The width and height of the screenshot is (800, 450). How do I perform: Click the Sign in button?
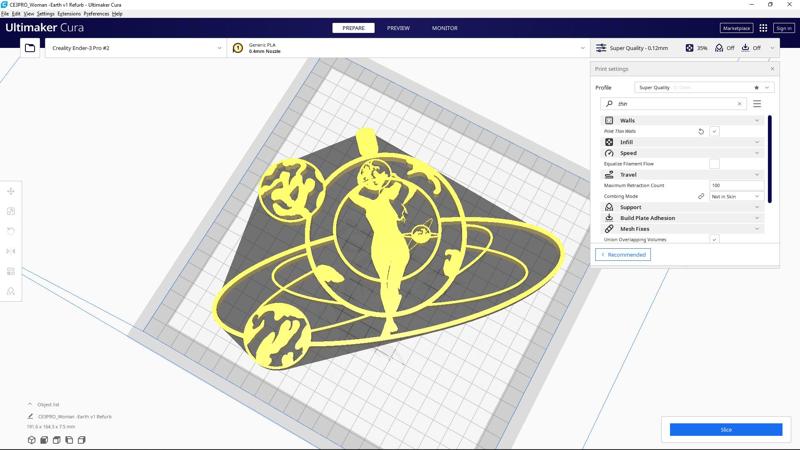784,28
